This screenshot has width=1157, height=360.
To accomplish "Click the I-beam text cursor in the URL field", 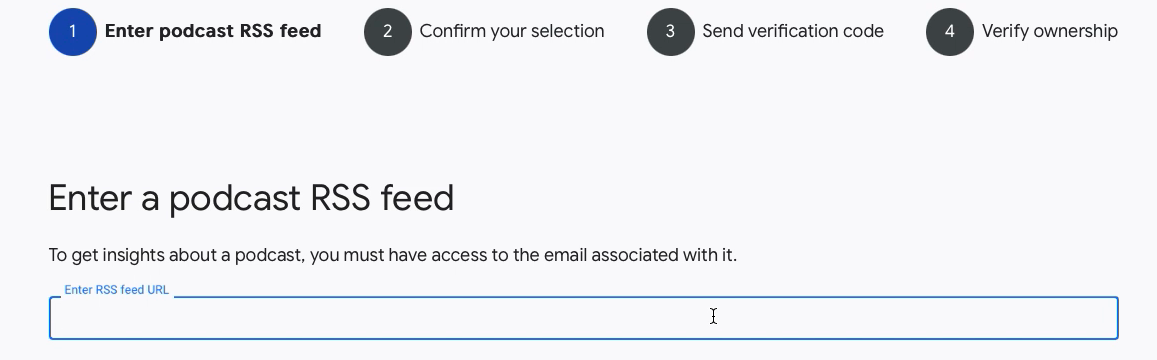I will click(x=714, y=316).
